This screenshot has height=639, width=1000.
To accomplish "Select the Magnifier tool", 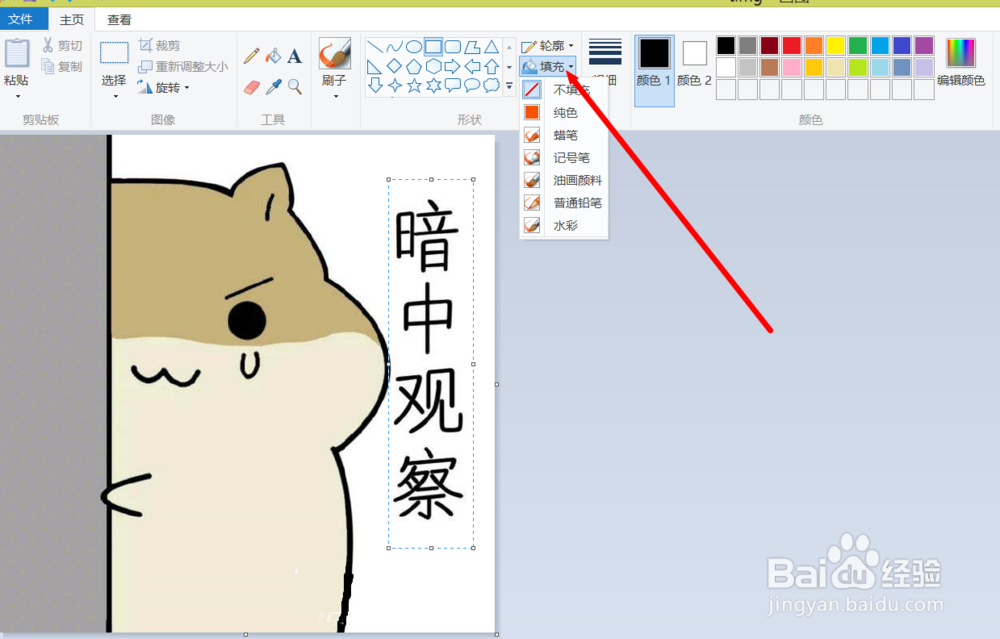I will click(x=295, y=87).
